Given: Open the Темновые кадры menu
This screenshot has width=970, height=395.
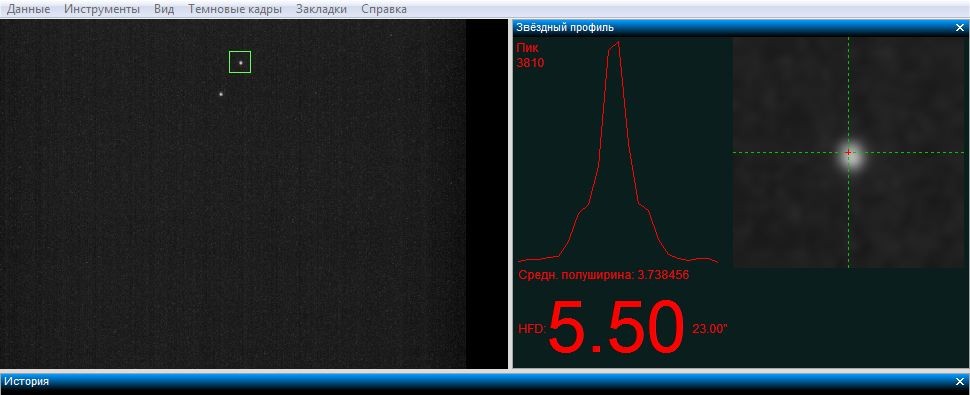Looking at the screenshot, I should click(235, 9).
